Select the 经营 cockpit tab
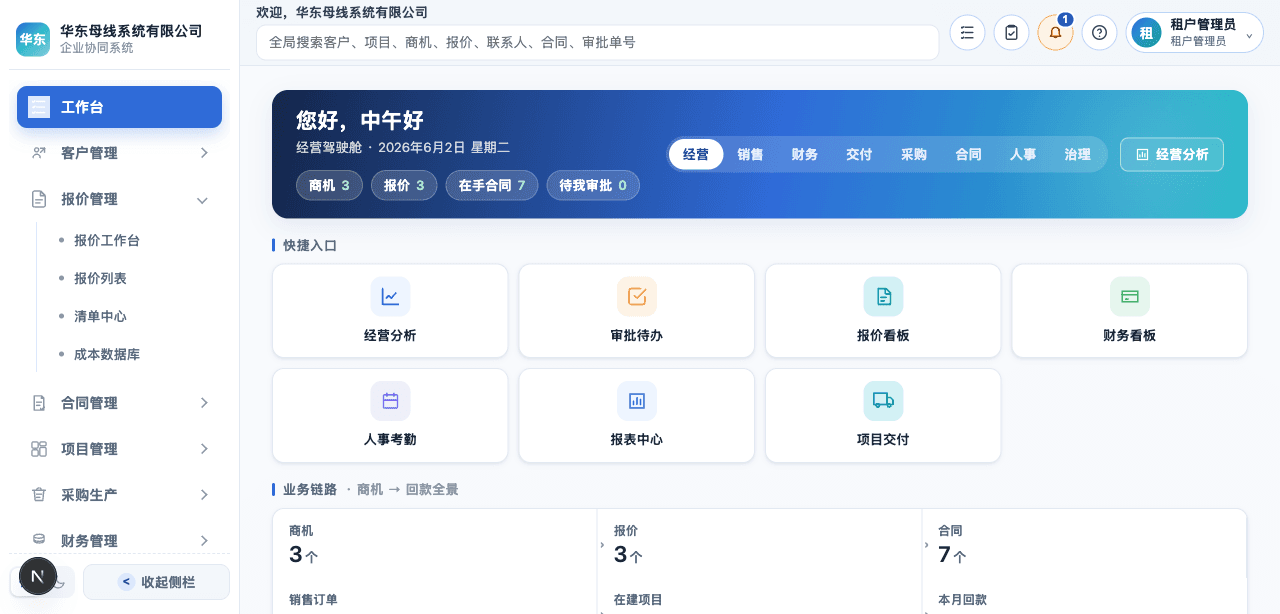The height and width of the screenshot is (614, 1280). click(x=696, y=154)
